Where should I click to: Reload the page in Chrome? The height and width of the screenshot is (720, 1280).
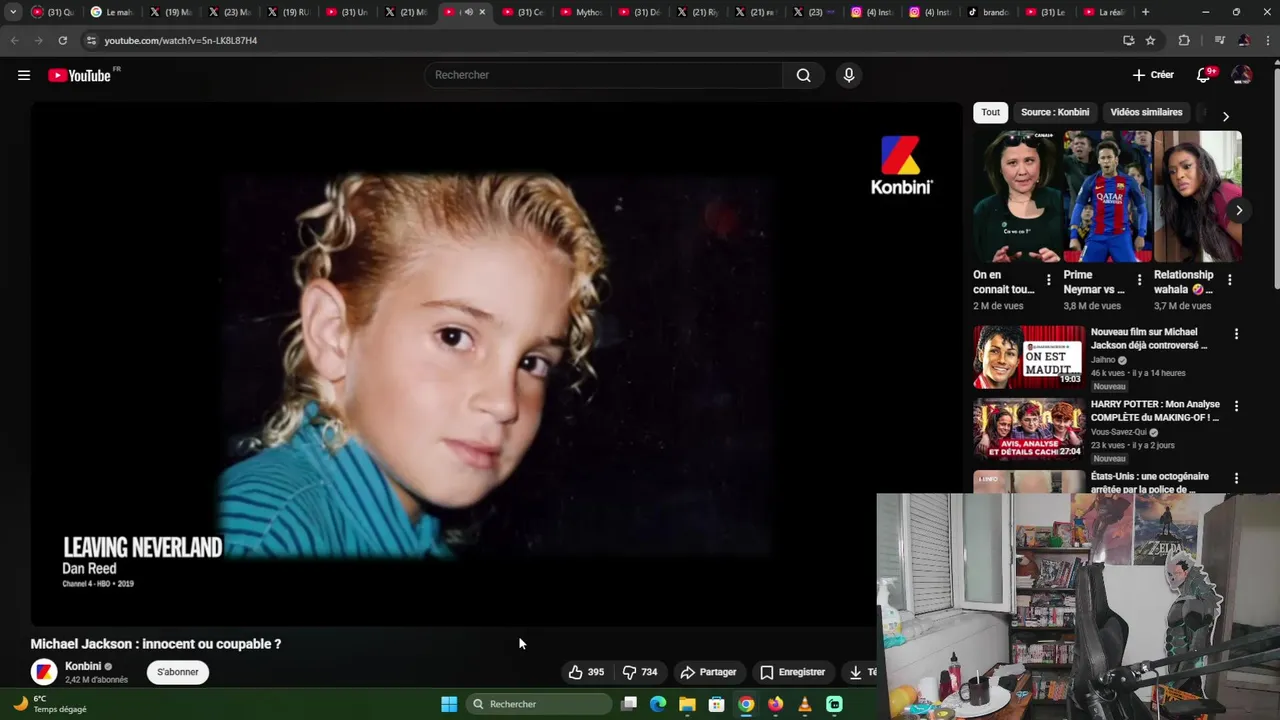coord(62,40)
